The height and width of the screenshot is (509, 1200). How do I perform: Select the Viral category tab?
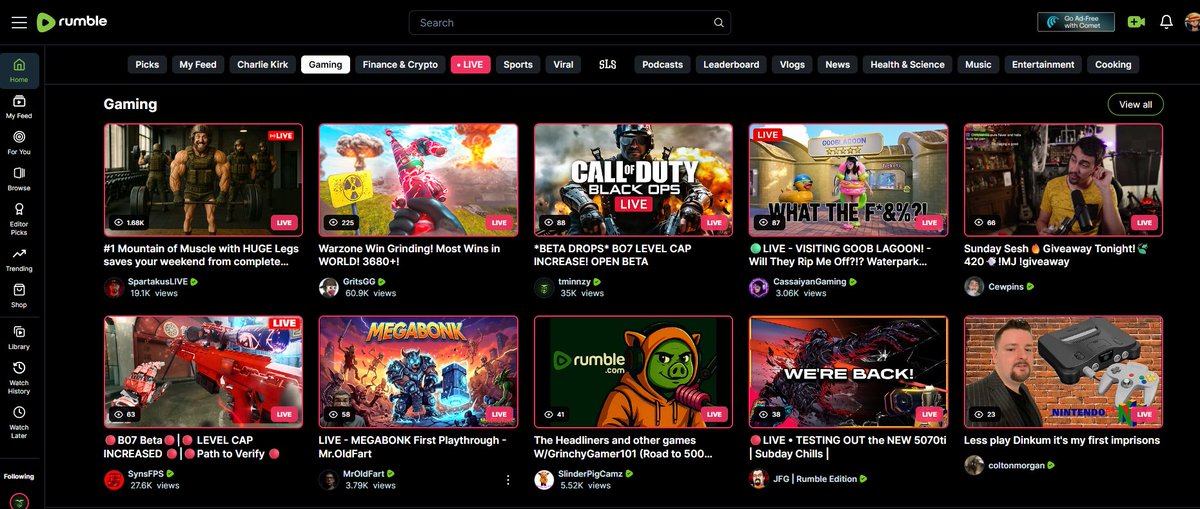click(x=564, y=64)
